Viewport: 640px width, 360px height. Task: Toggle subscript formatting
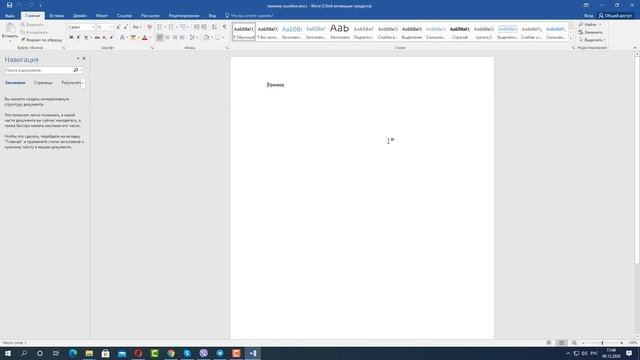[x=104, y=38]
